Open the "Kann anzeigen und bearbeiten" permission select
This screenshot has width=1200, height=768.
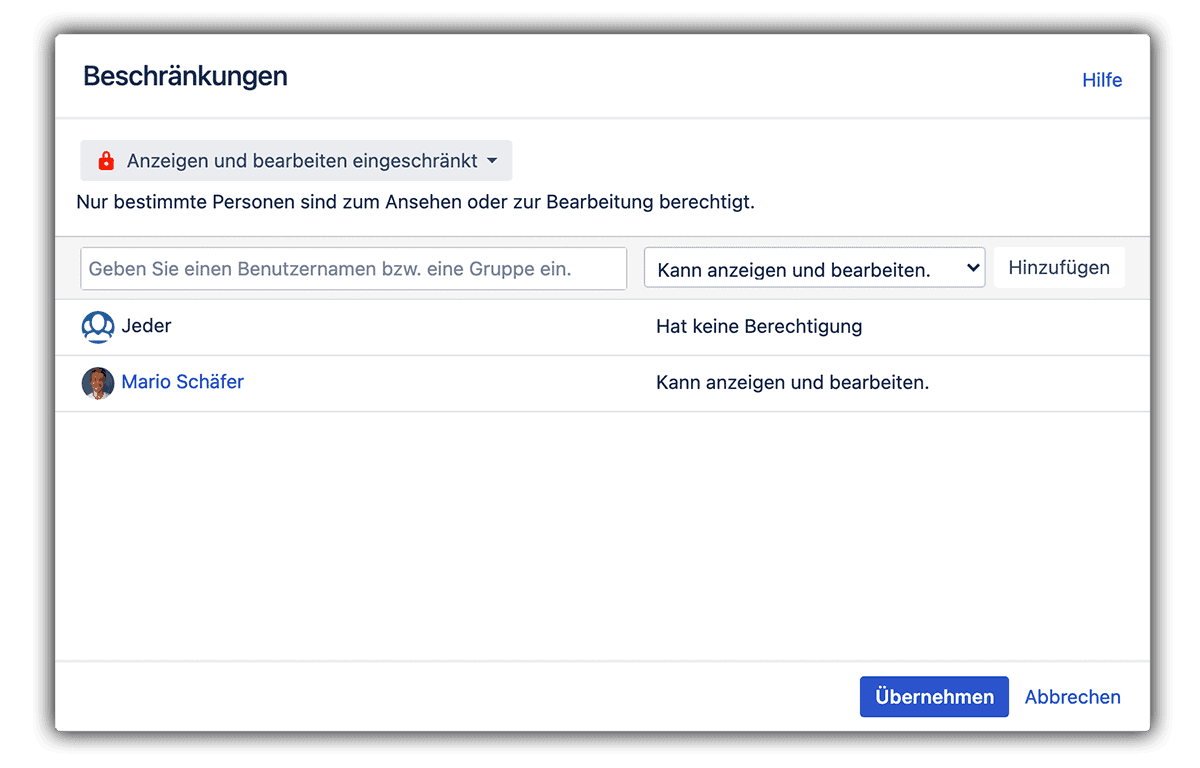(x=815, y=268)
